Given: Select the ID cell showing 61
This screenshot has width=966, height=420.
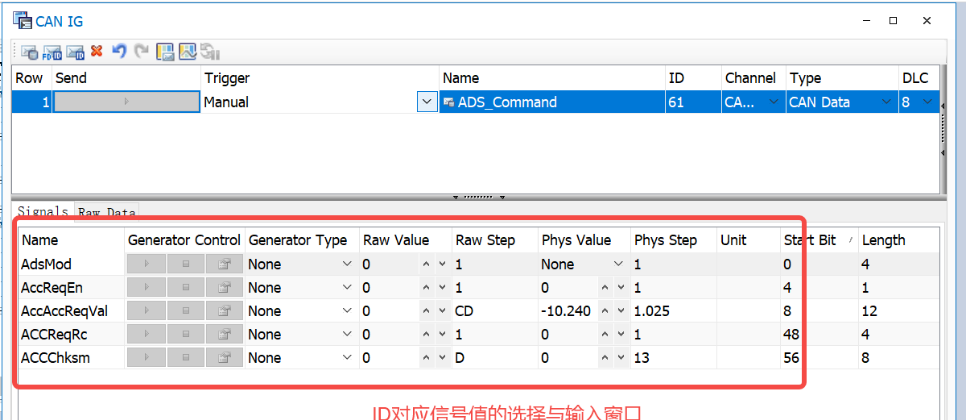Looking at the screenshot, I should pyautogui.click(x=693, y=102).
